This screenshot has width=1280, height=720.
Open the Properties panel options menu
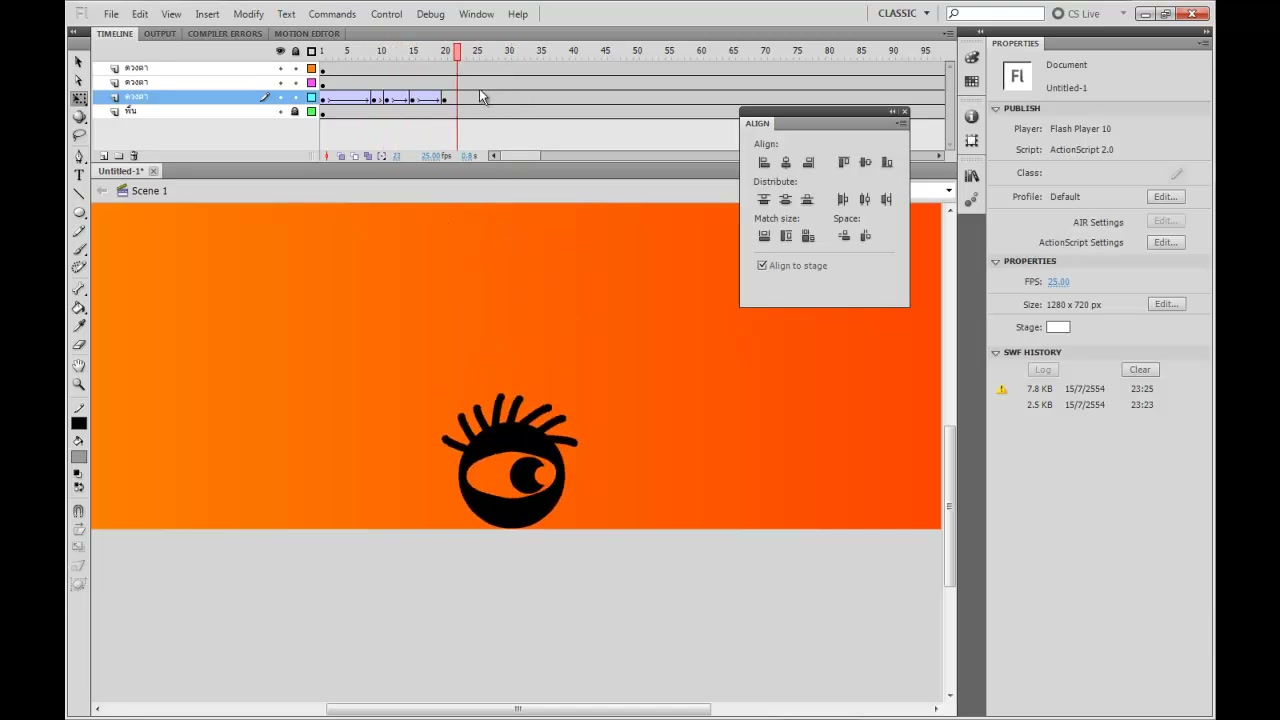tap(1204, 43)
